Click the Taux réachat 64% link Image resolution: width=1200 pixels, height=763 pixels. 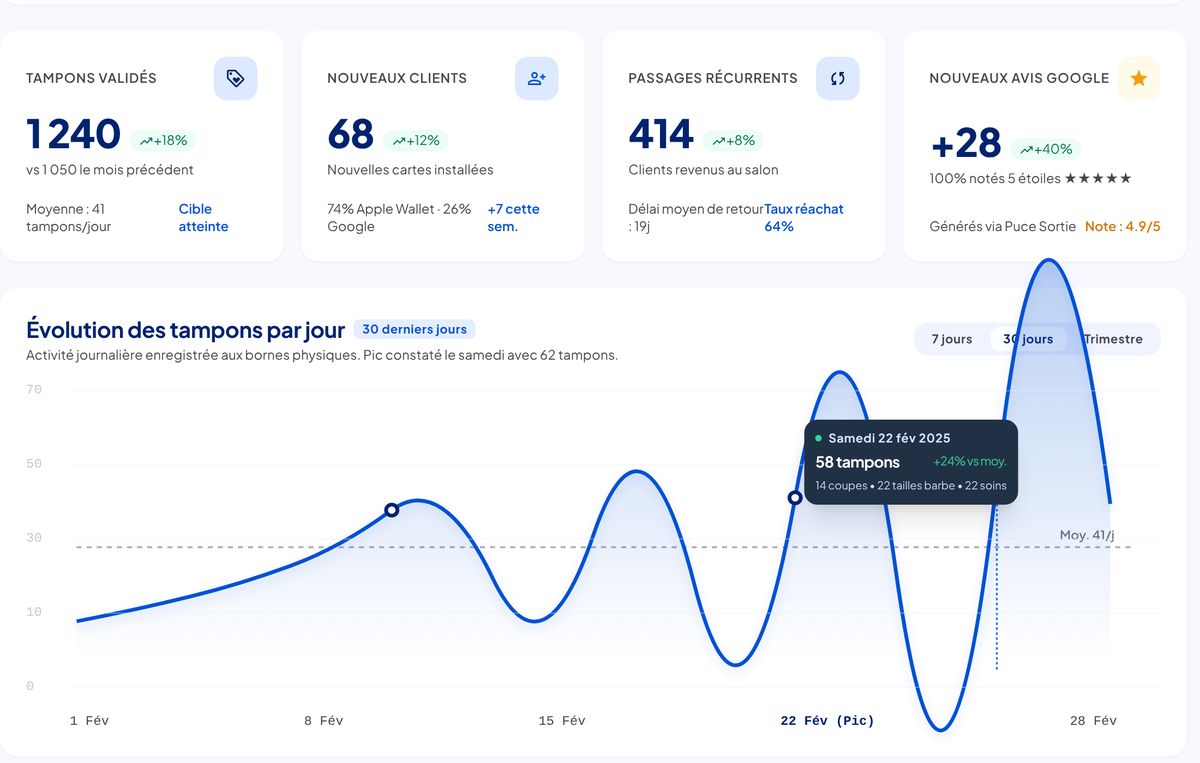(x=804, y=218)
